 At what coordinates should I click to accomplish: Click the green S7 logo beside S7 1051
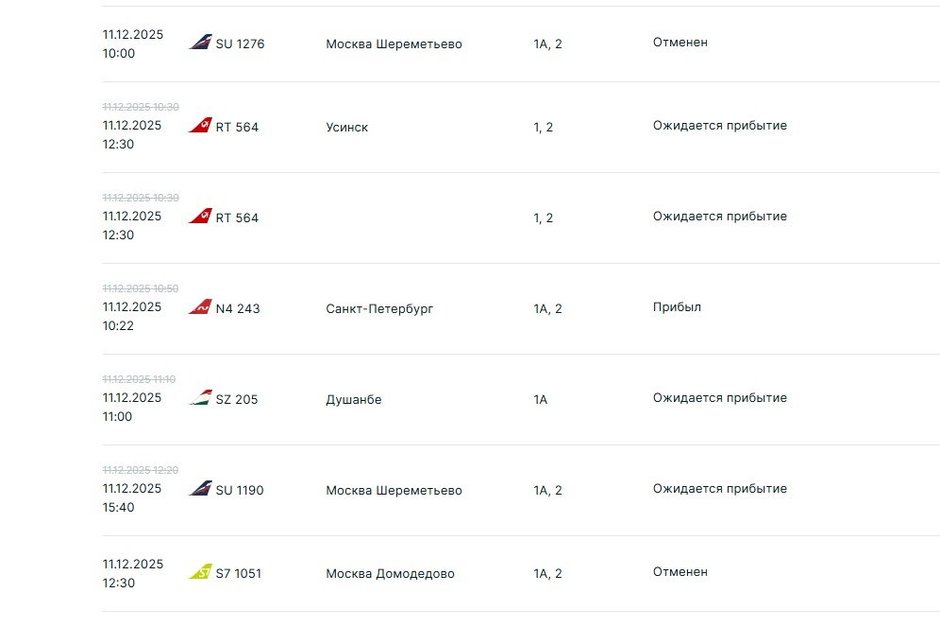[200, 573]
